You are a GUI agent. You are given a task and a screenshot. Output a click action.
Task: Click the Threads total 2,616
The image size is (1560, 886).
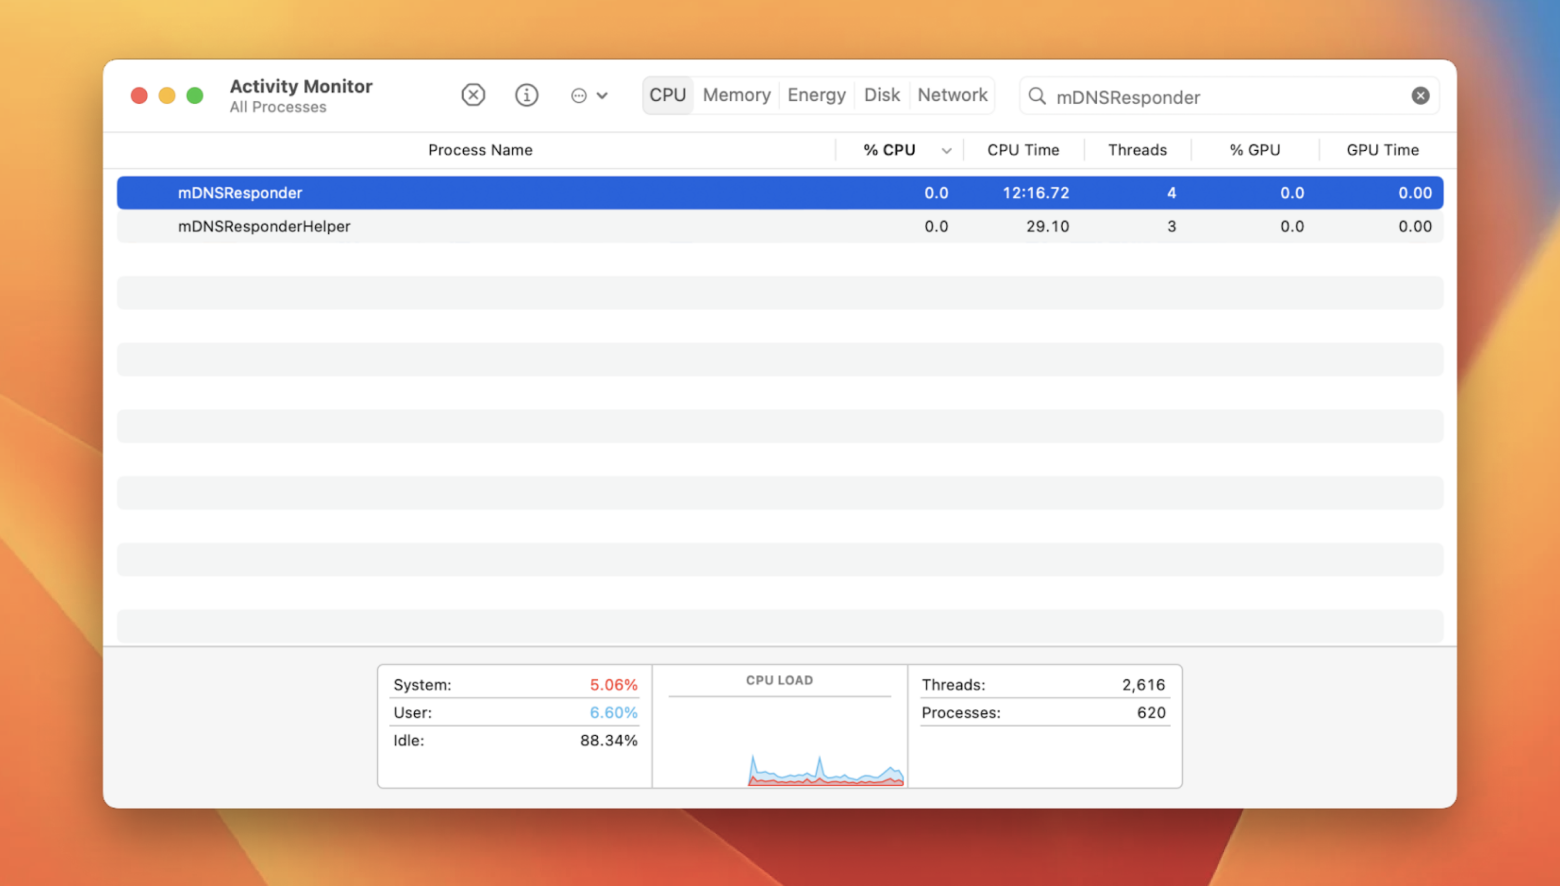click(x=1143, y=685)
